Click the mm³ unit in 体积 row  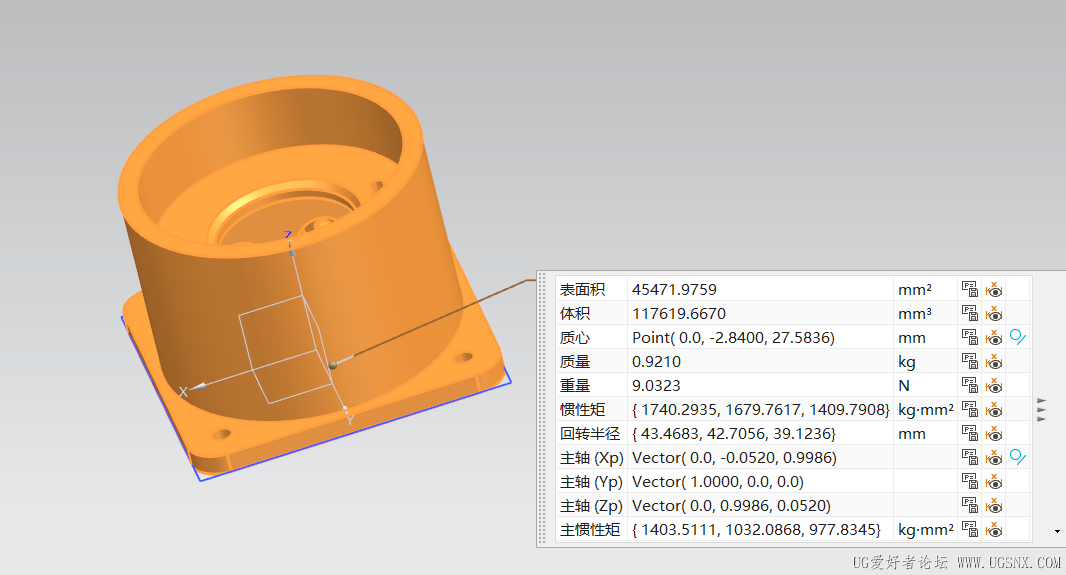(x=914, y=313)
